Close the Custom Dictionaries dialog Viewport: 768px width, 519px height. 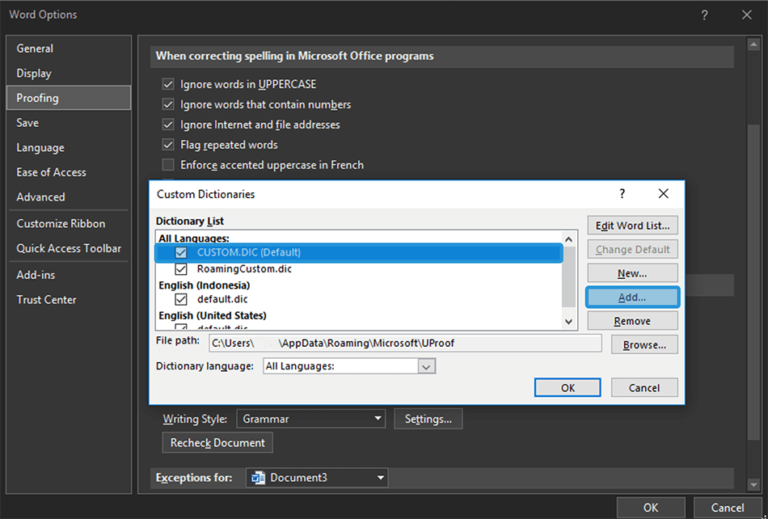663,193
